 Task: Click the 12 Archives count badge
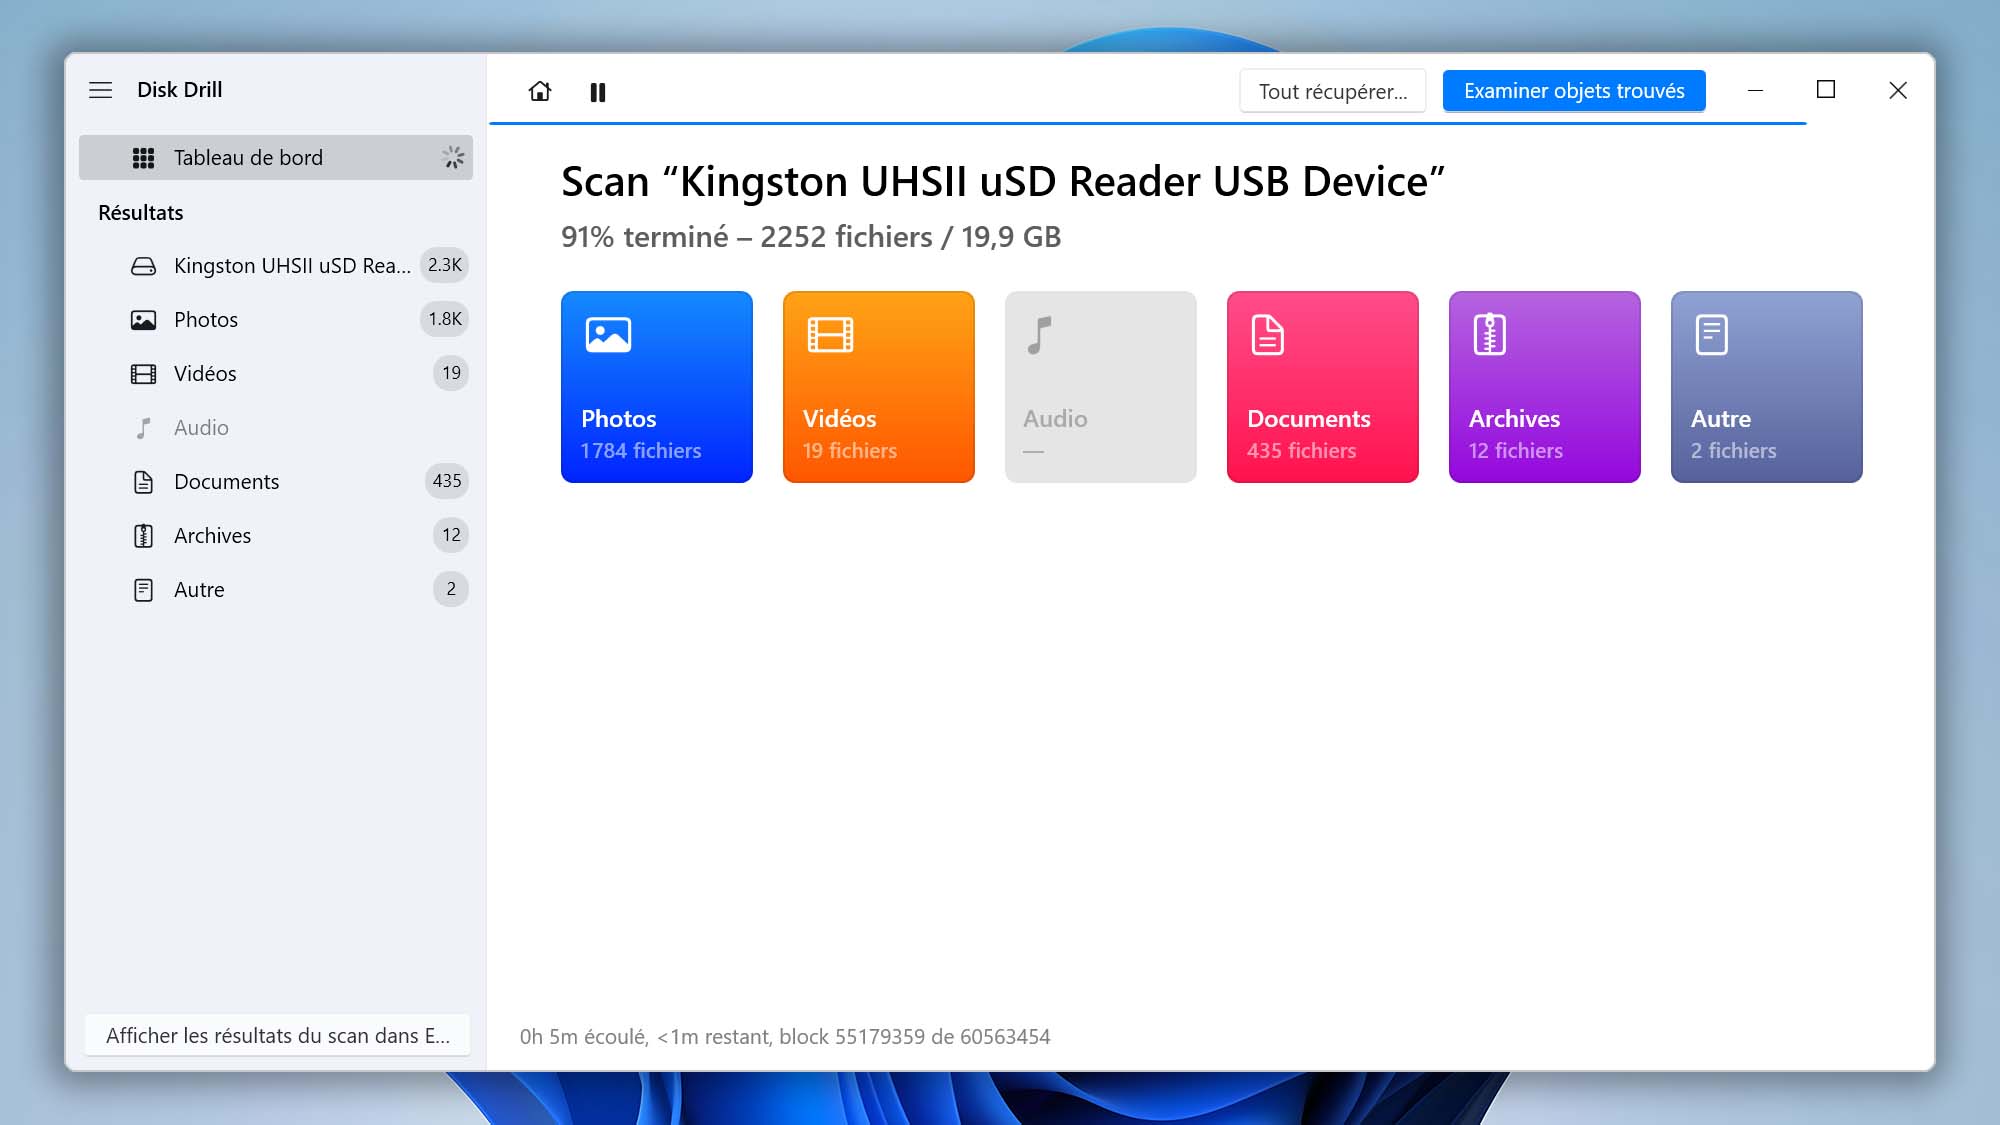coord(451,535)
